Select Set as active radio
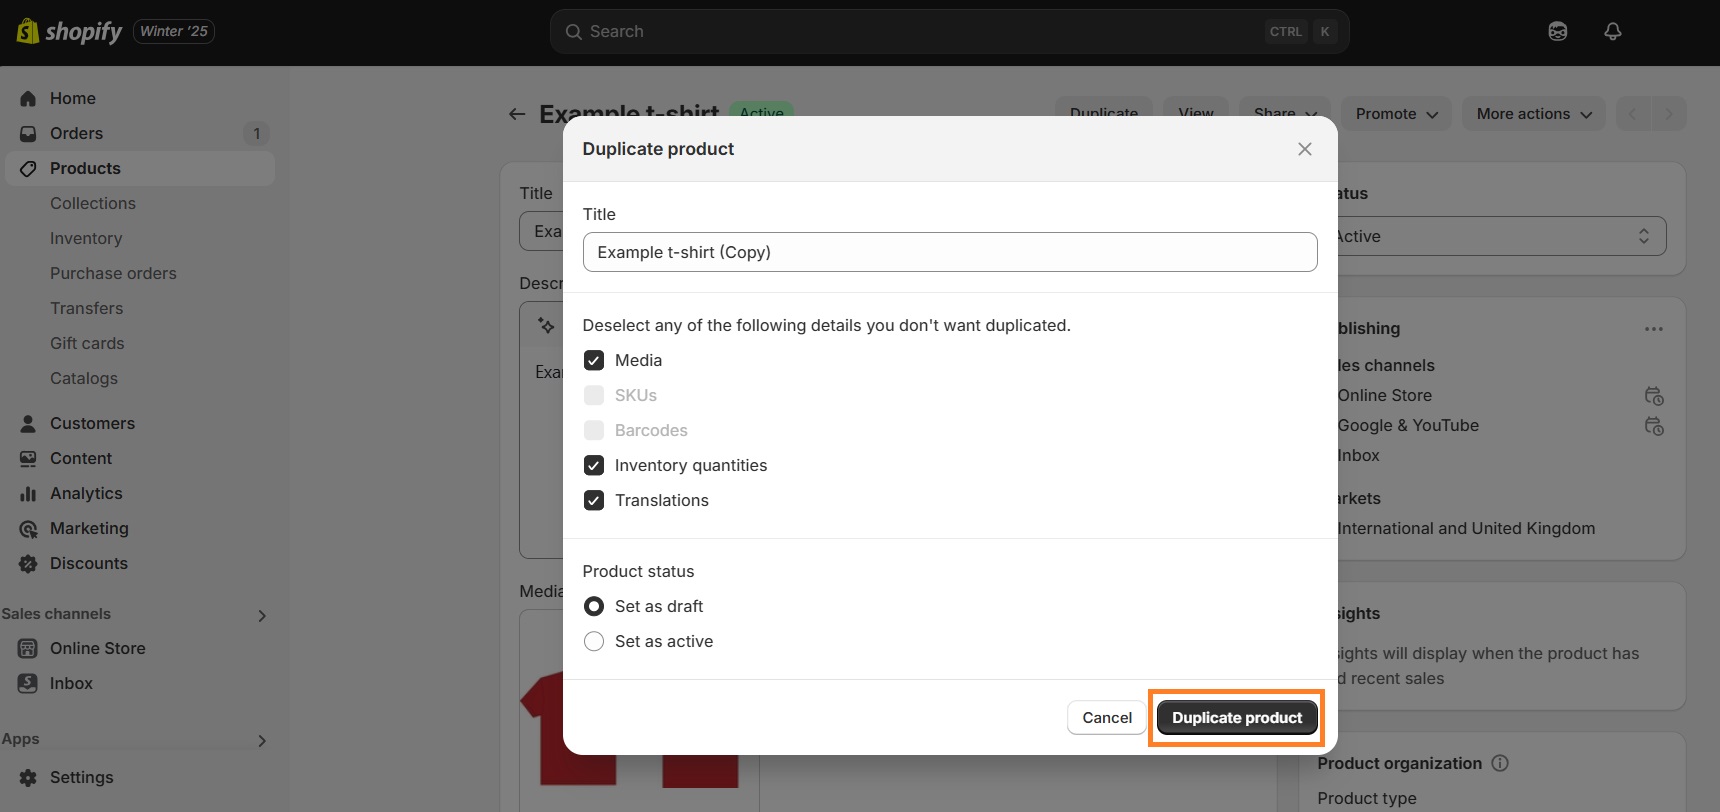The image size is (1720, 812). 594,641
